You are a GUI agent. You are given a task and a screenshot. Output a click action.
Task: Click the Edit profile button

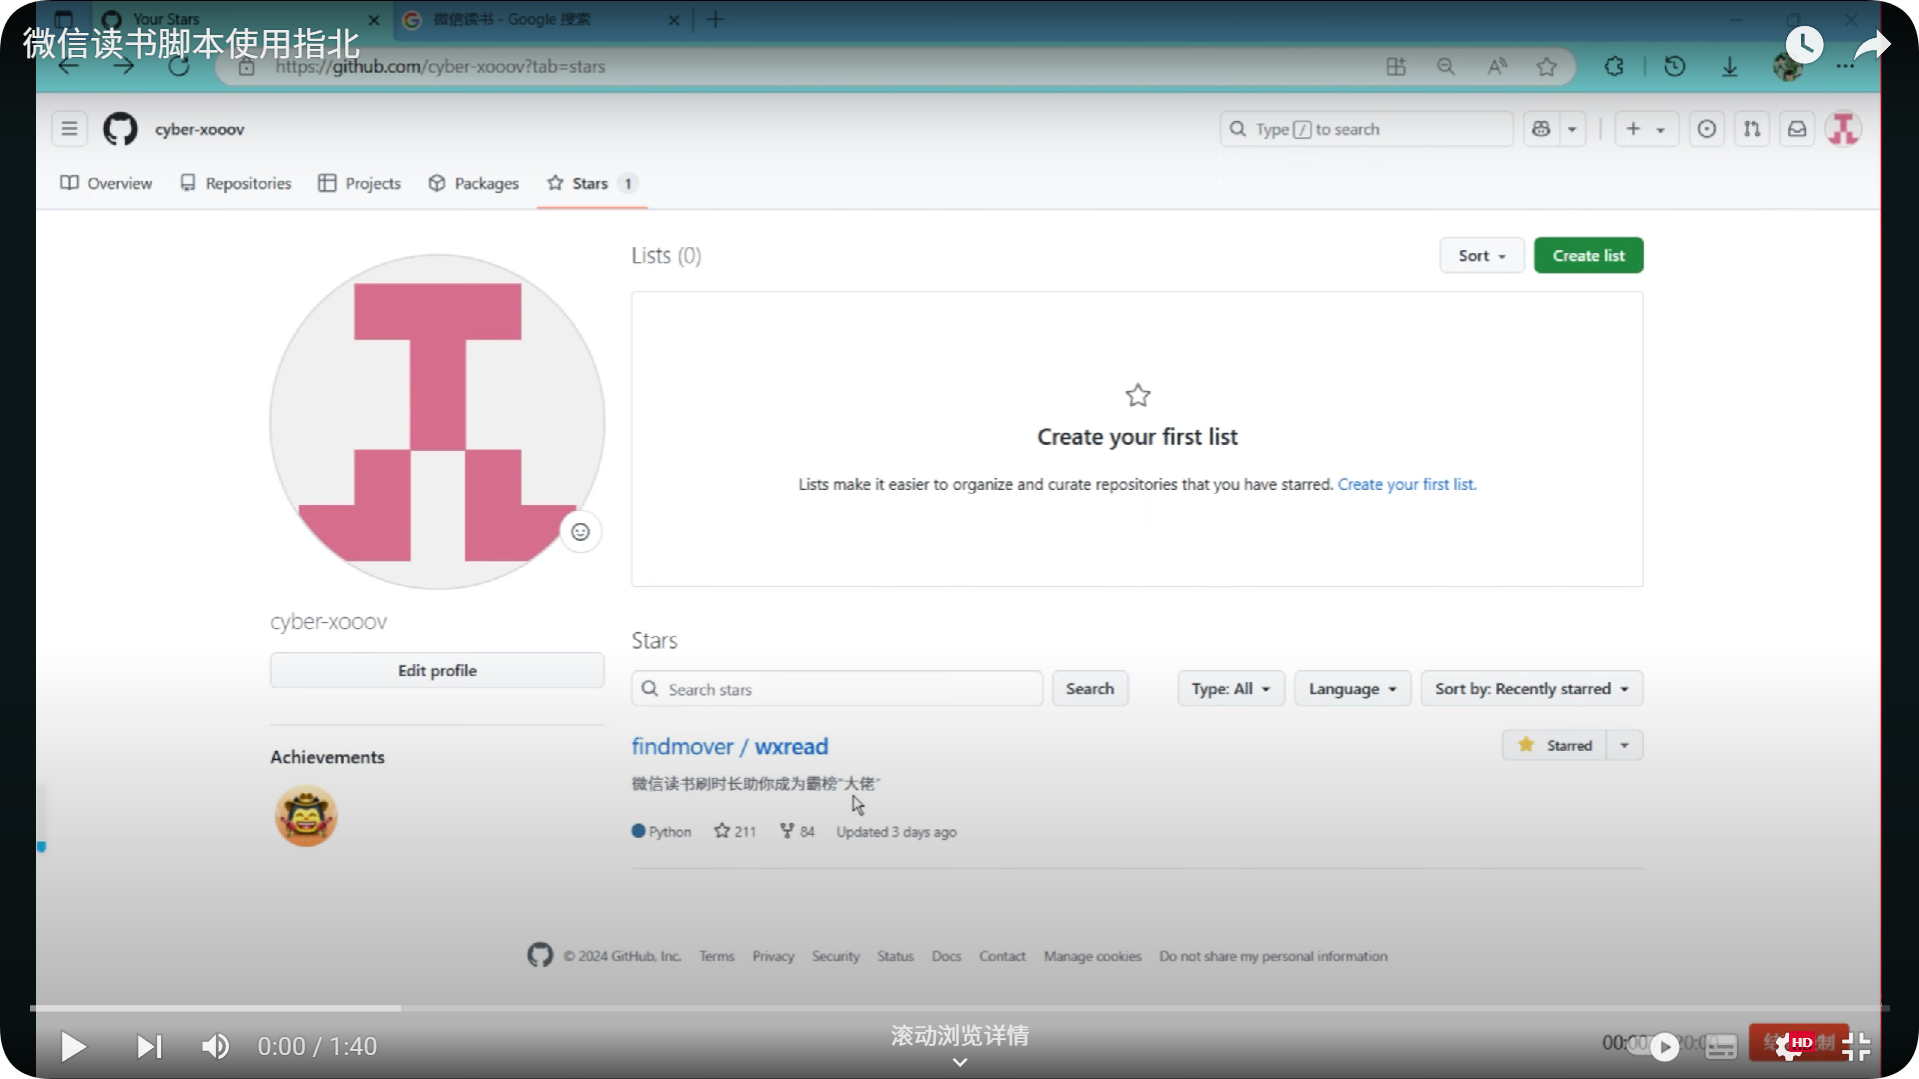click(437, 671)
